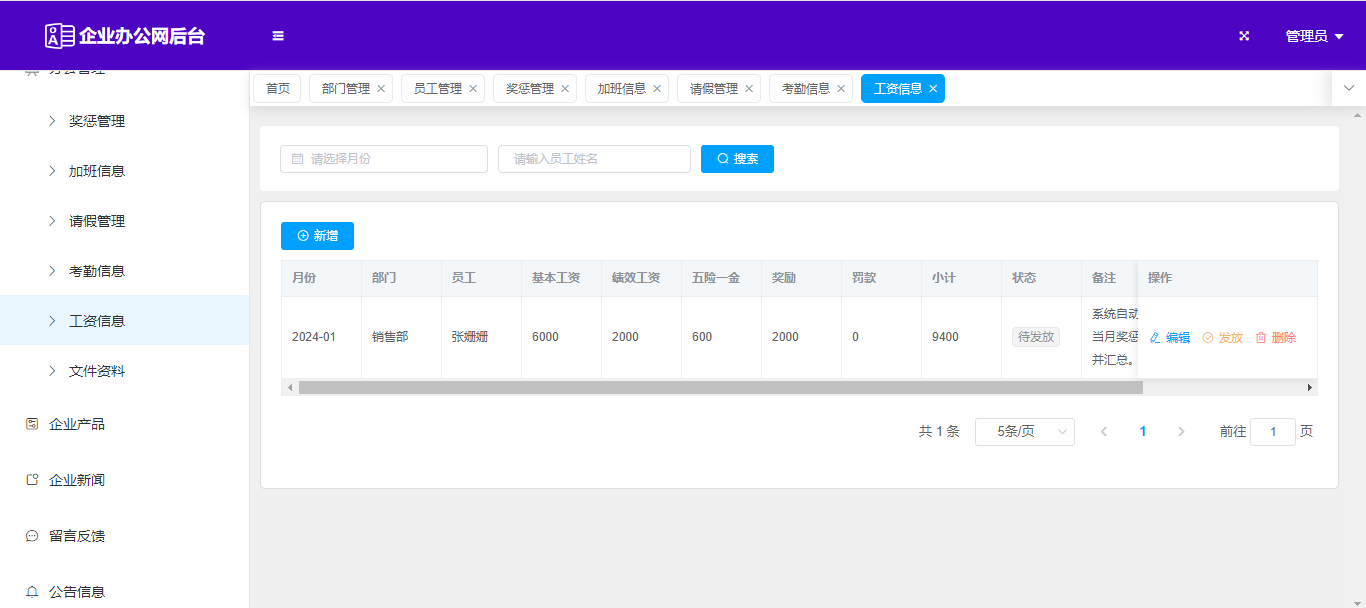
Task: Click the 公告信息 bell icon
Action: (32, 592)
